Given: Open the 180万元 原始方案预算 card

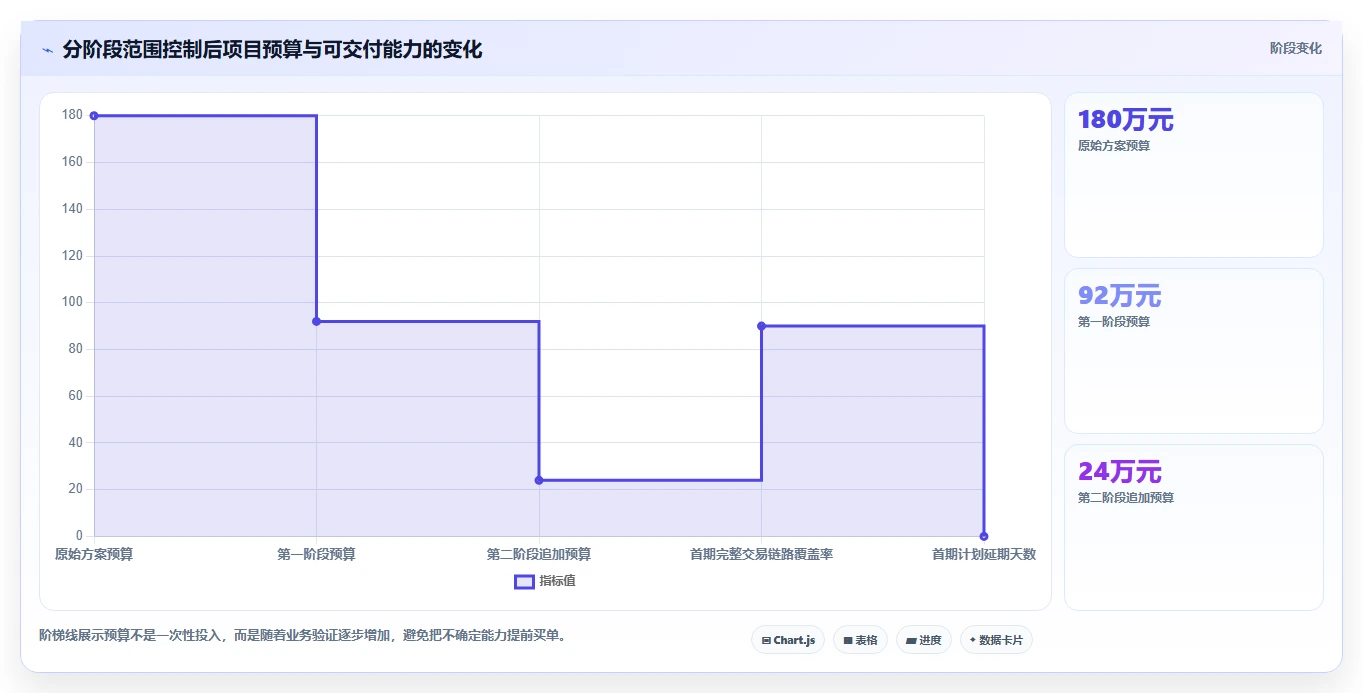Looking at the screenshot, I should (1193, 175).
